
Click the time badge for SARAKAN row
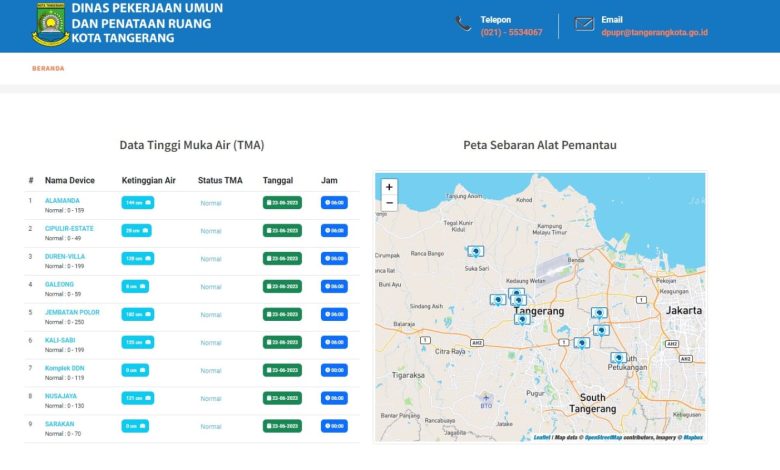(334, 426)
